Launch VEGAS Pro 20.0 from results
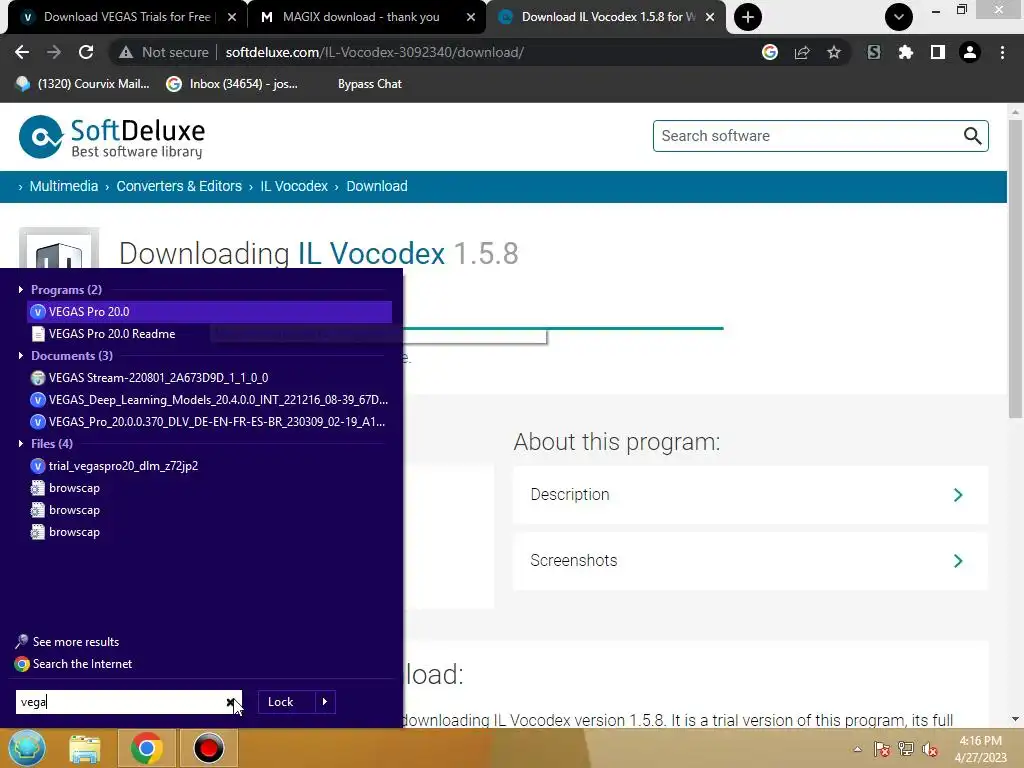This screenshot has height=768, width=1024. click(209, 312)
